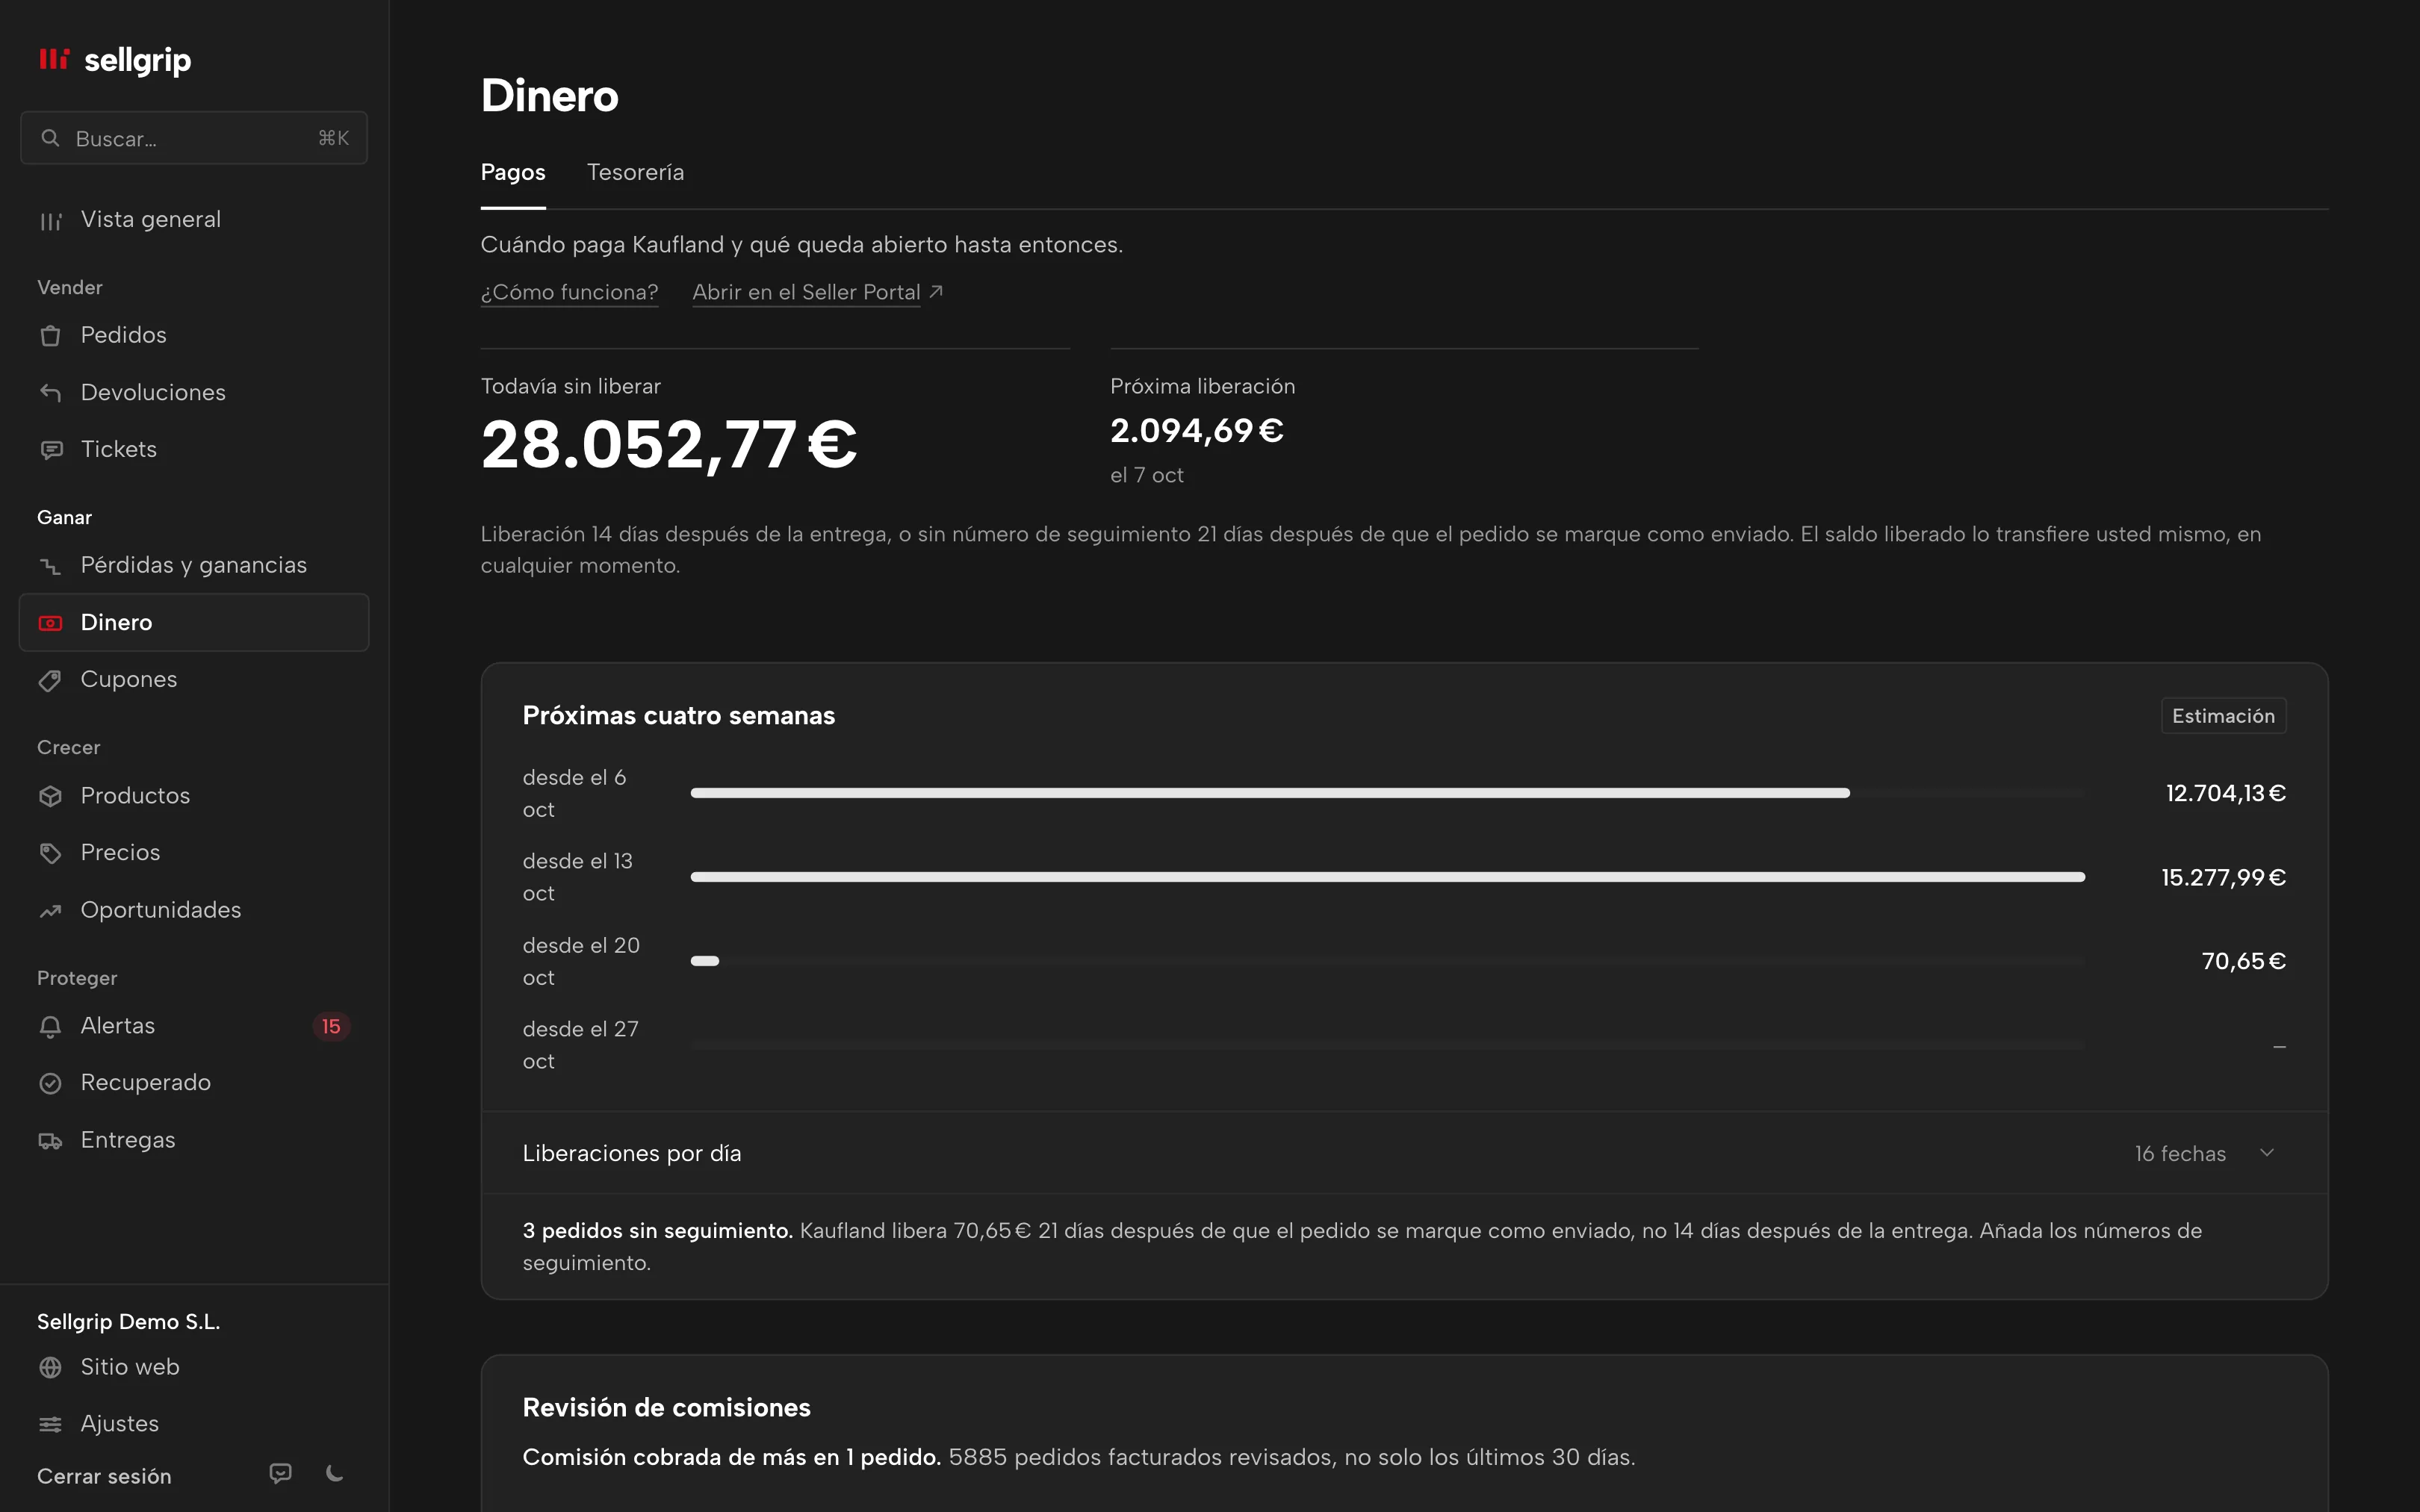Open Pedidos via its bag icon
The height and width of the screenshot is (1512, 2420).
pyautogui.click(x=50, y=336)
